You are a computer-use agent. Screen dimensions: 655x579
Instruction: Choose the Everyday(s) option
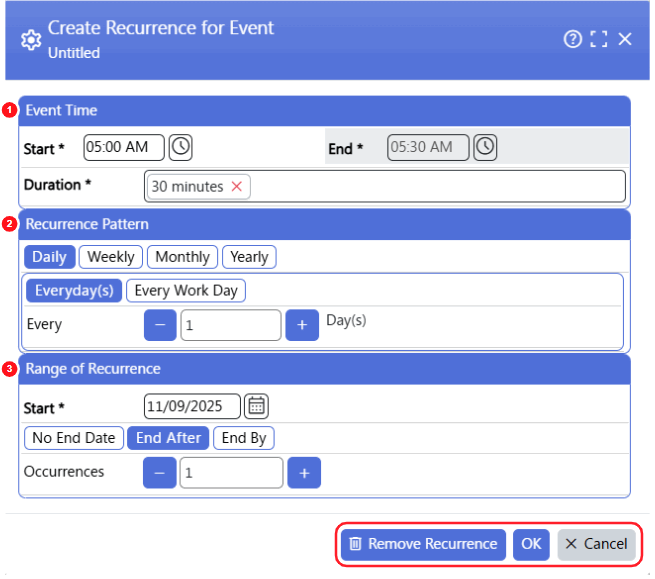coord(74,290)
